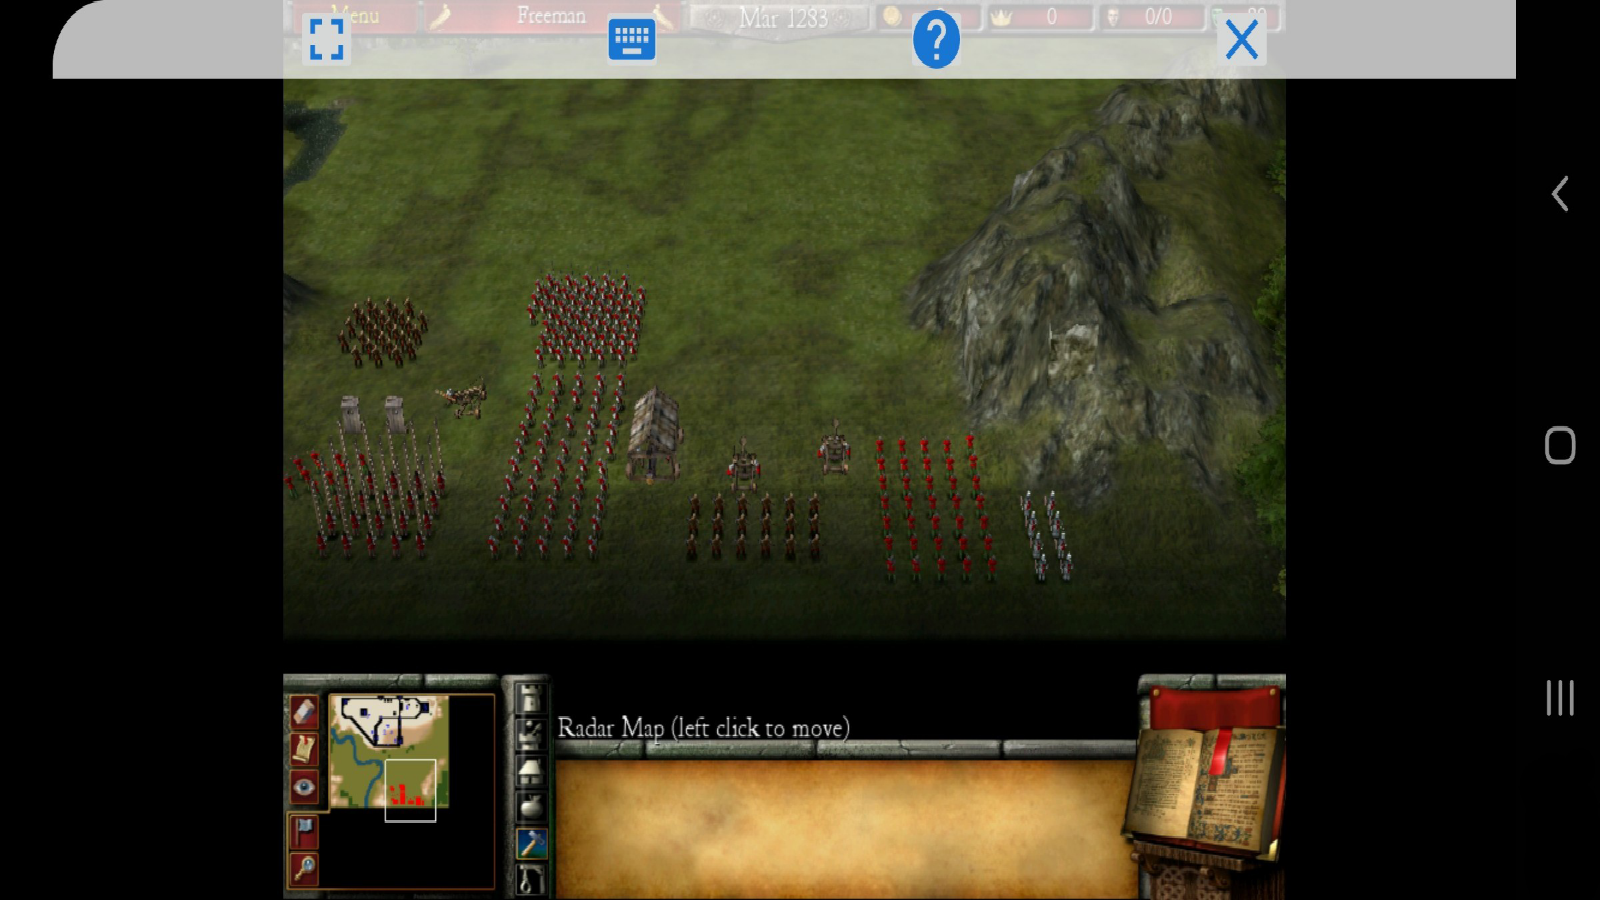Screen dimensions: 1600x900
Task: Tap the Android back chevron
Action: [1560, 193]
